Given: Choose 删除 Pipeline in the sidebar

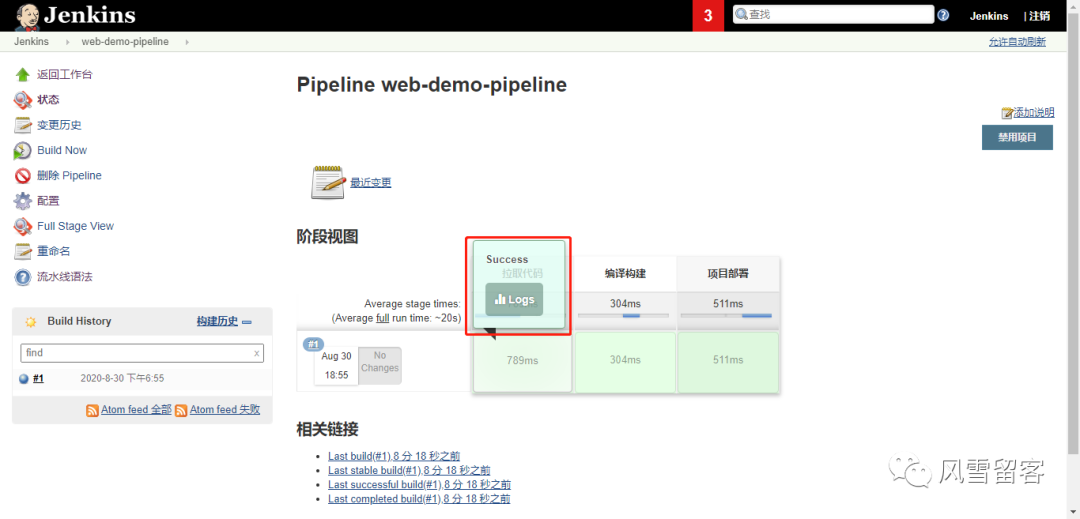Looking at the screenshot, I should (x=70, y=176).
